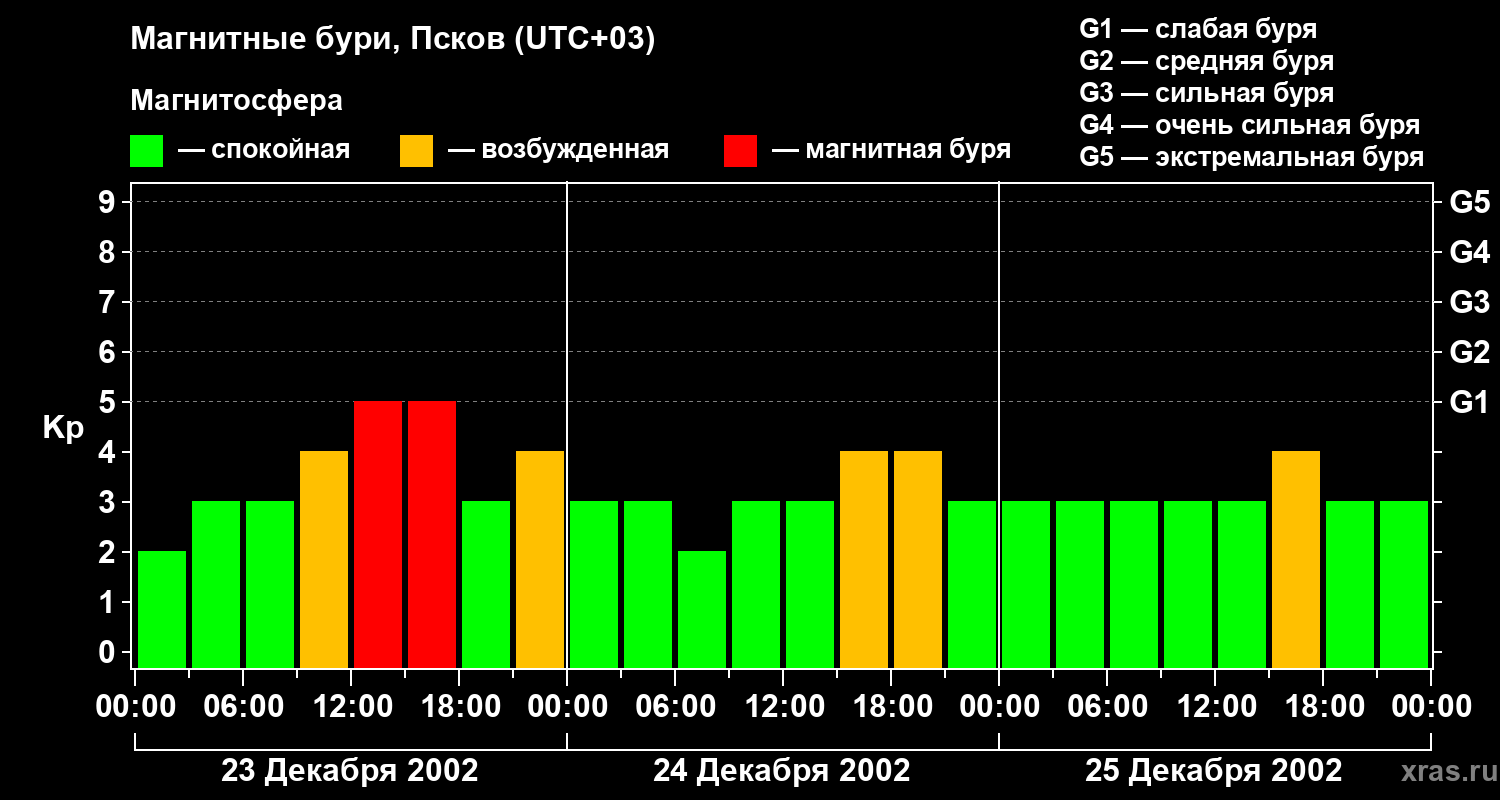Image resolution: width=1500 pixels, height=800 pixels.
Task: Click the 'Kp' axis label
Action: pyautogui.click(x=63, y=428)
